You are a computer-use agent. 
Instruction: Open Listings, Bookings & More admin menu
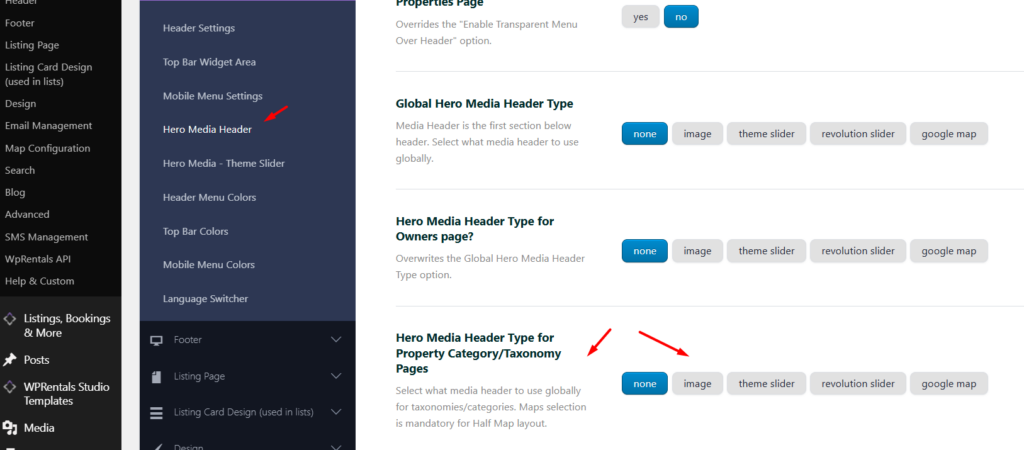pos(67,326)
